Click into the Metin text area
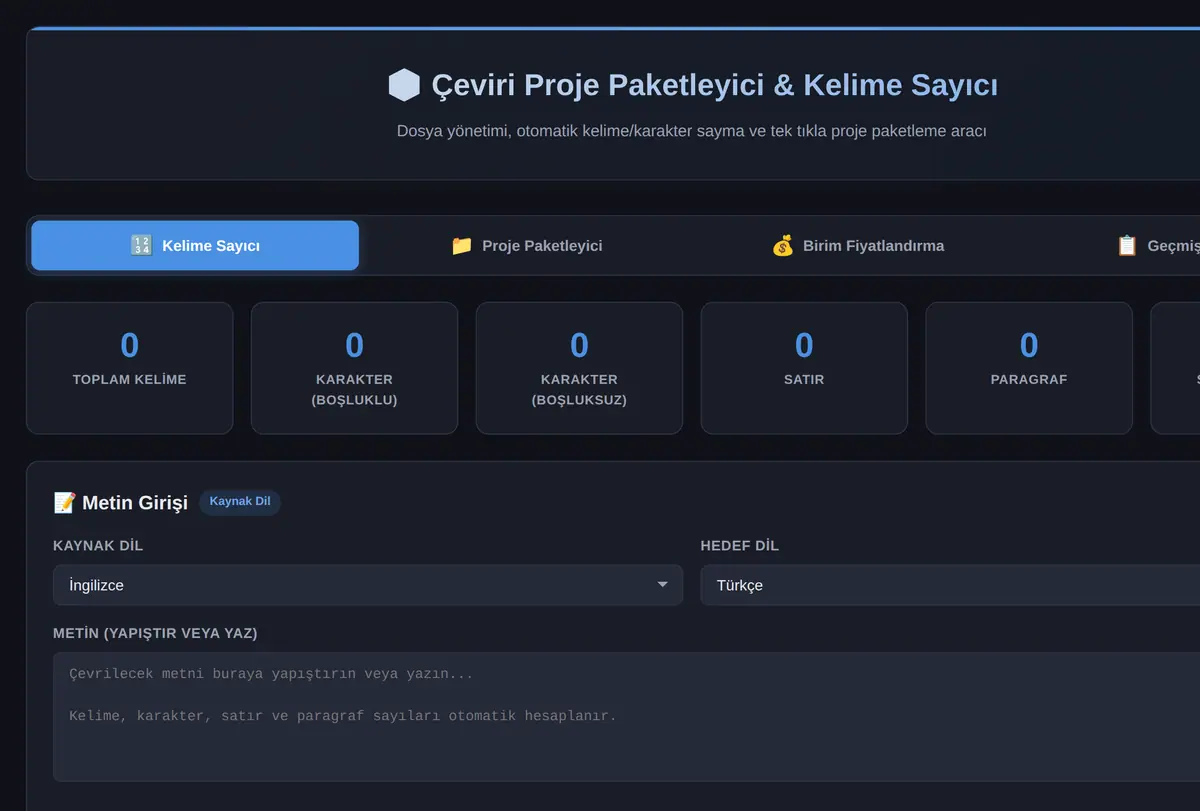Screen dimensions: 1200x811 tap(626, 717)
